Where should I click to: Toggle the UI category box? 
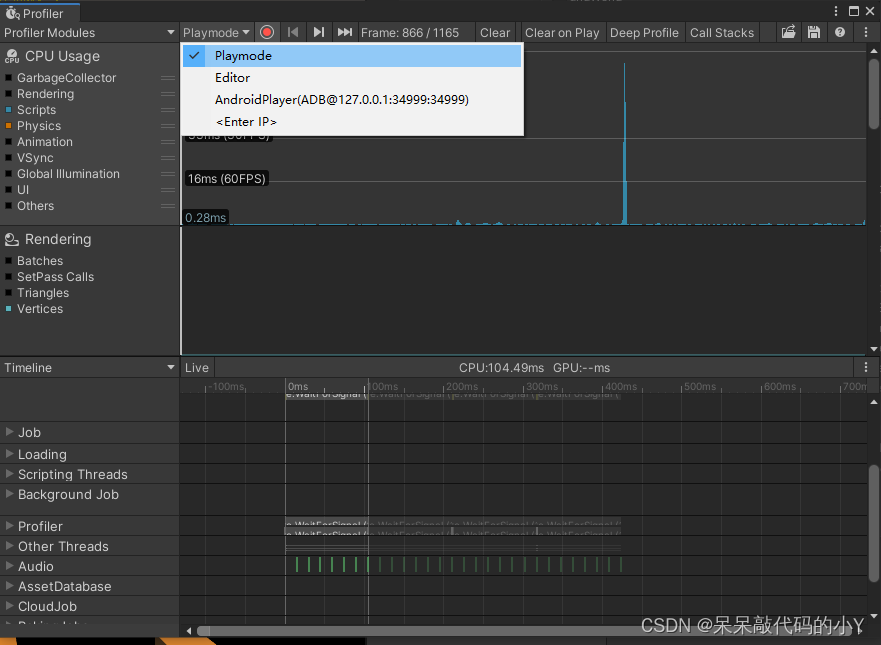click(x=8, y=190)
